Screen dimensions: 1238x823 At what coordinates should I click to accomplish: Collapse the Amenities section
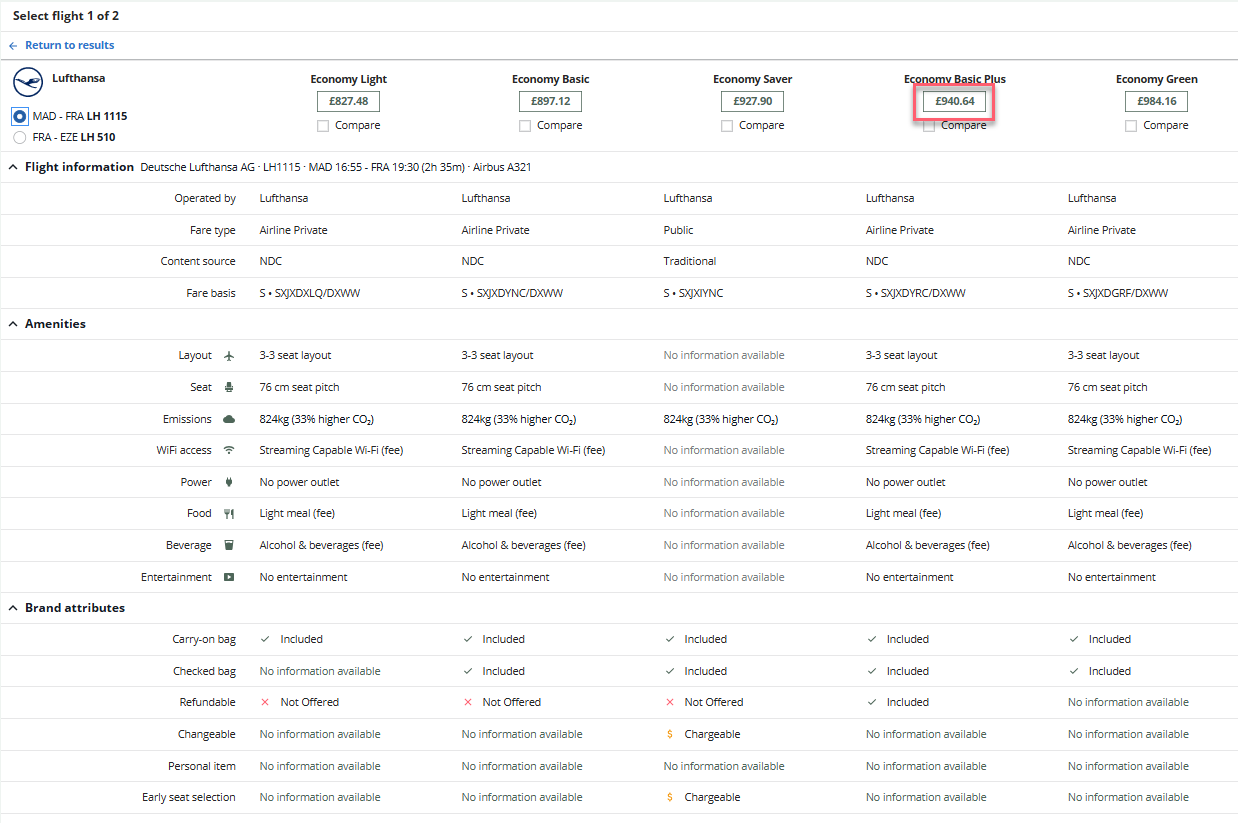tap(14, 324)
